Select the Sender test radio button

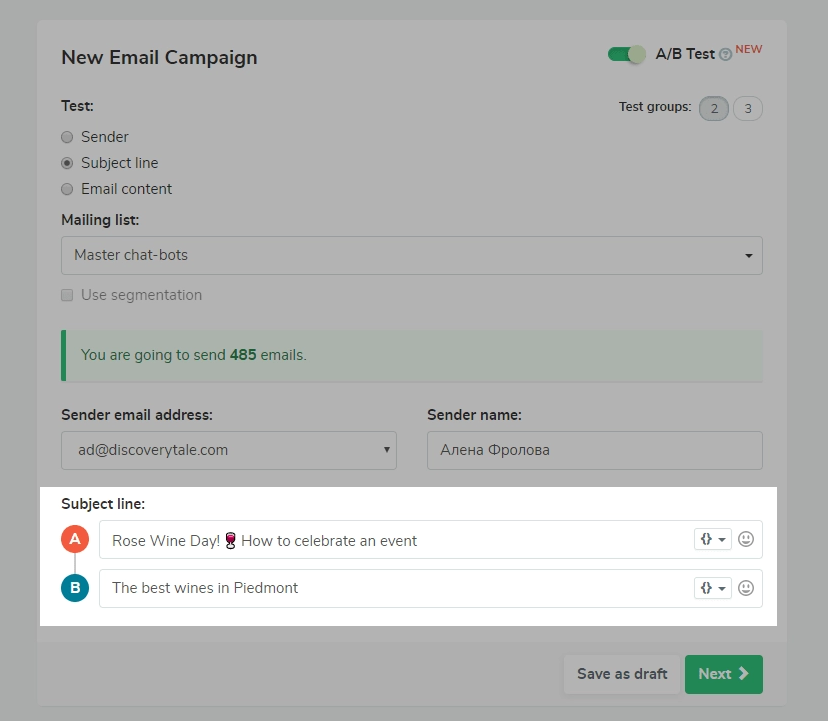[x=67, y=136]
